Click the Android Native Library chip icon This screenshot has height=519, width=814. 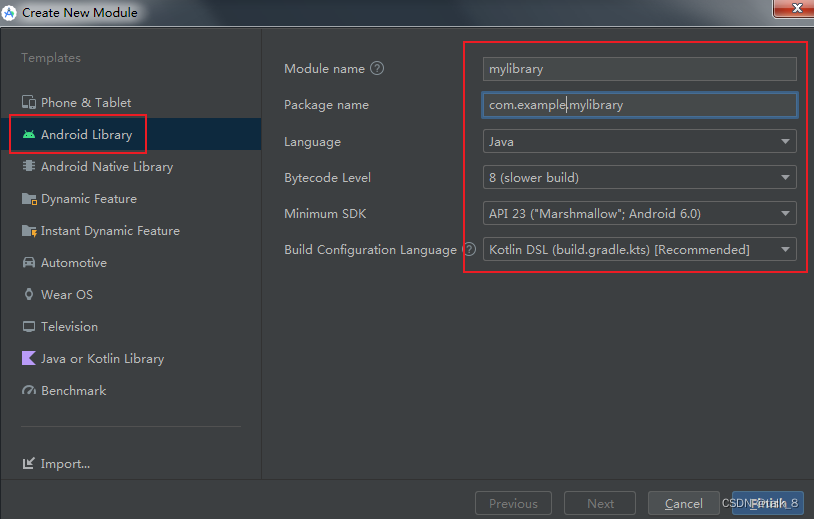tap(29, 166)
